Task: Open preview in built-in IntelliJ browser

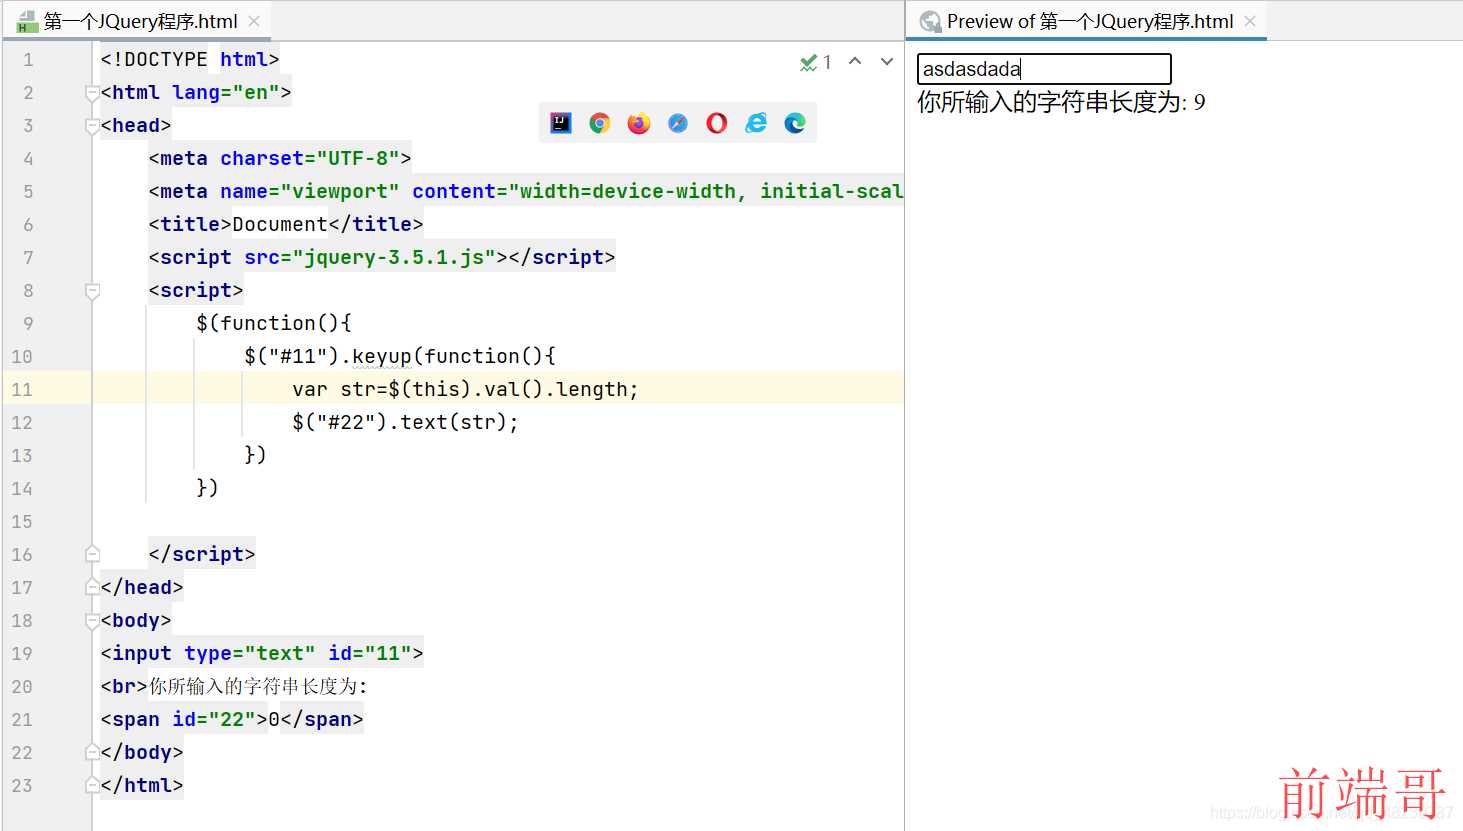Action: (561, 123)
